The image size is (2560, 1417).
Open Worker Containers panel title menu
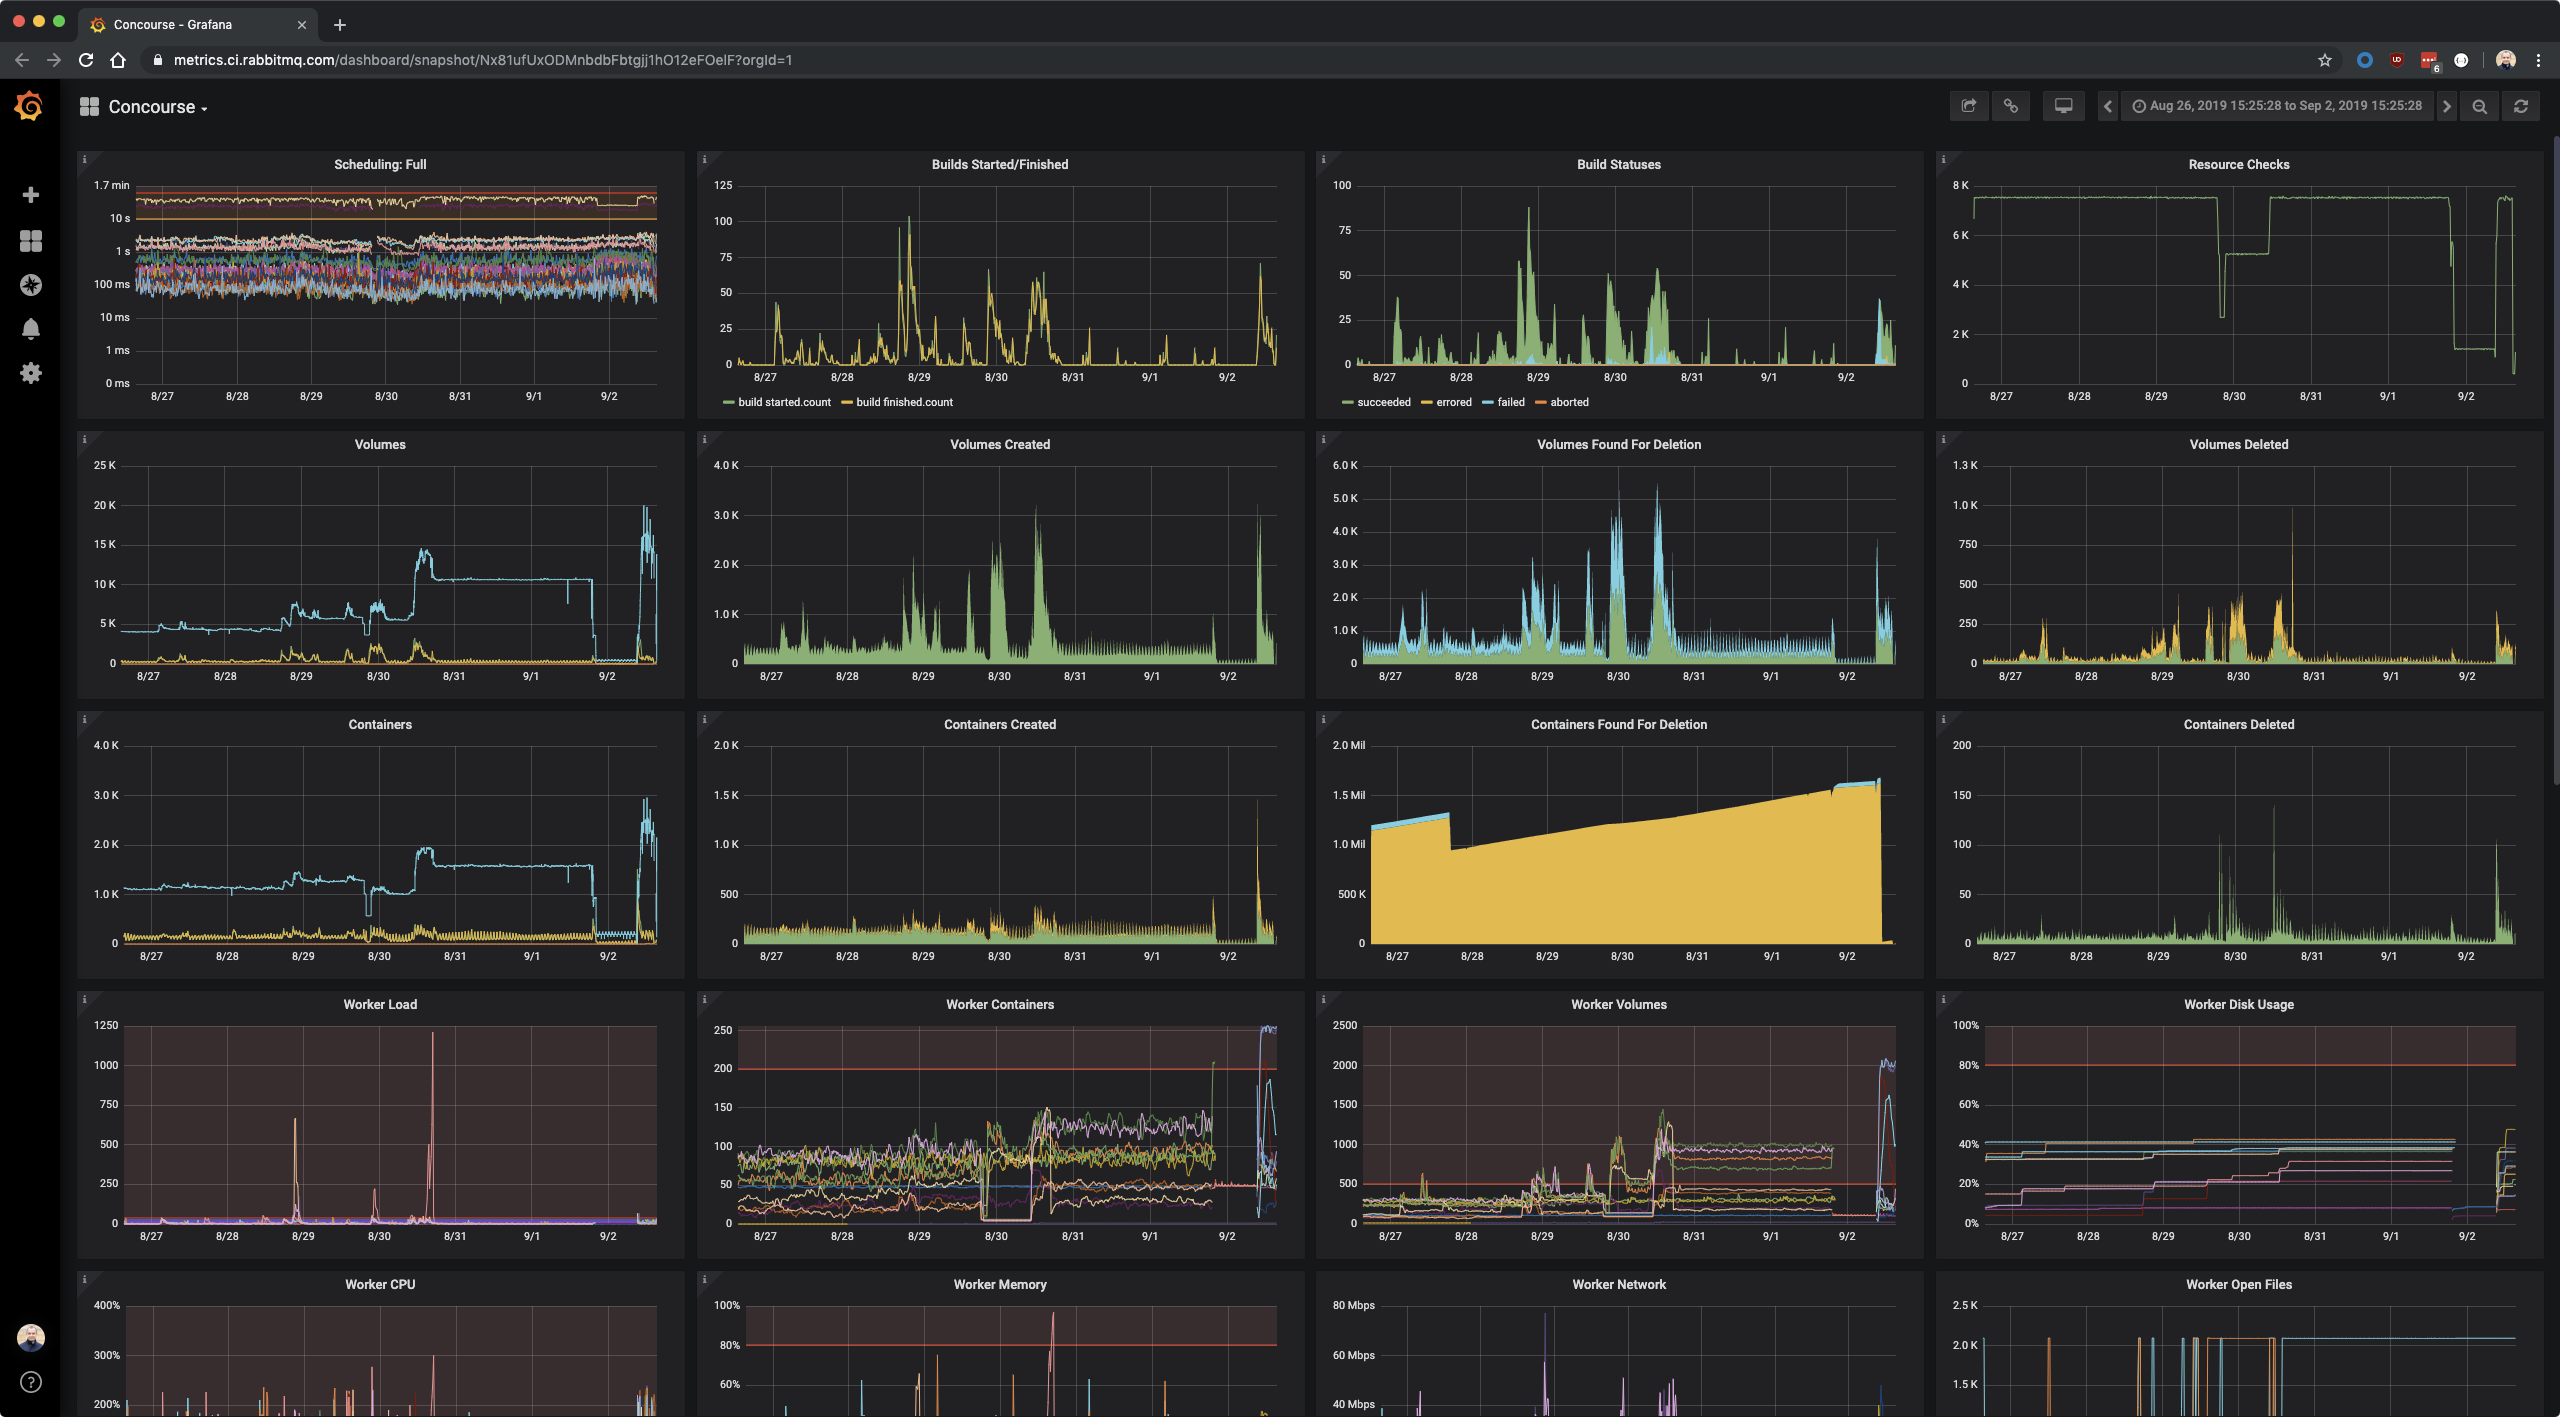pos(1000,1004)
